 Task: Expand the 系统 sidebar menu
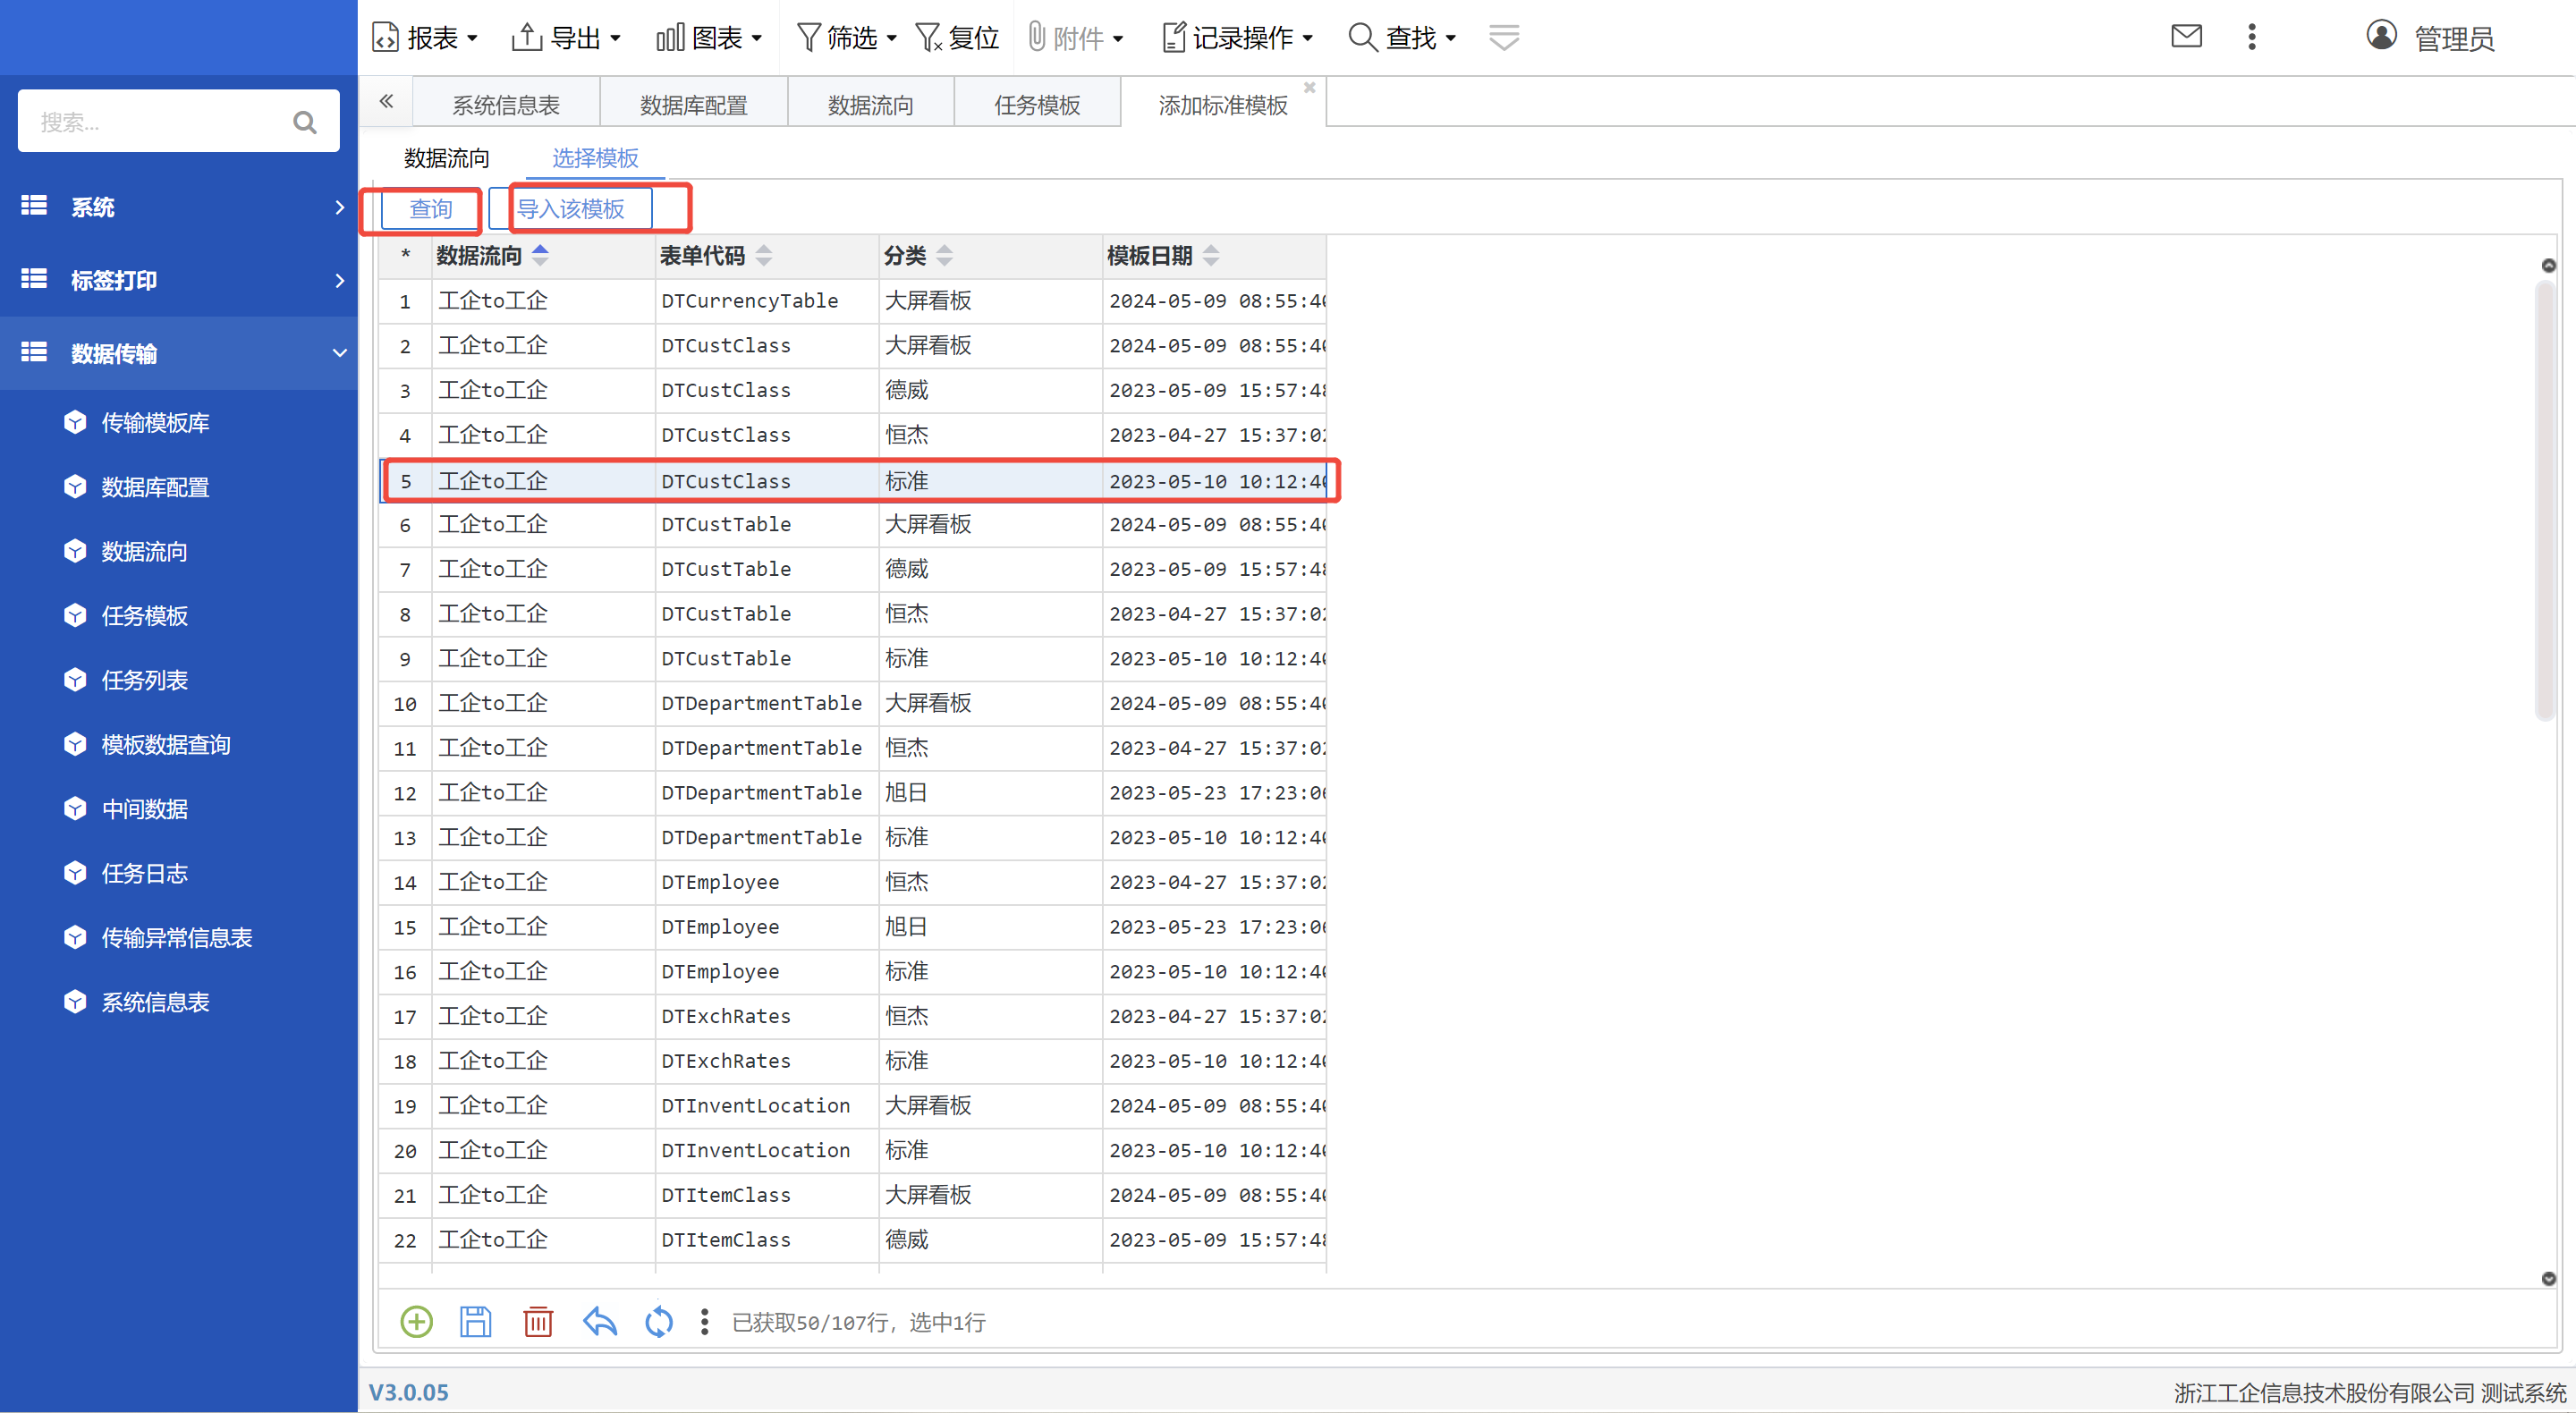[179, 207]
